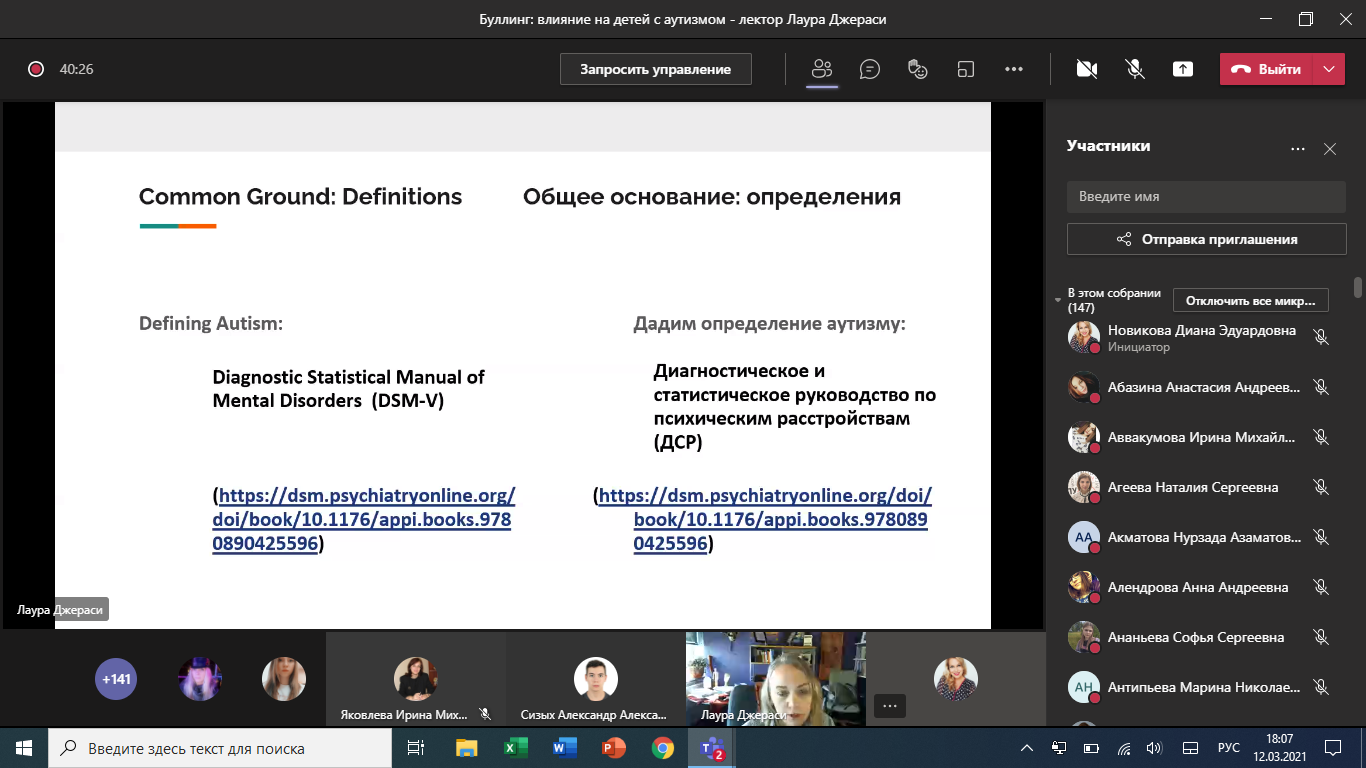The width and height of the screenshot is (1366, 768).
Task: Click the raise hand reactions icon
Action: pyautogui.click(x=917, y=69)
